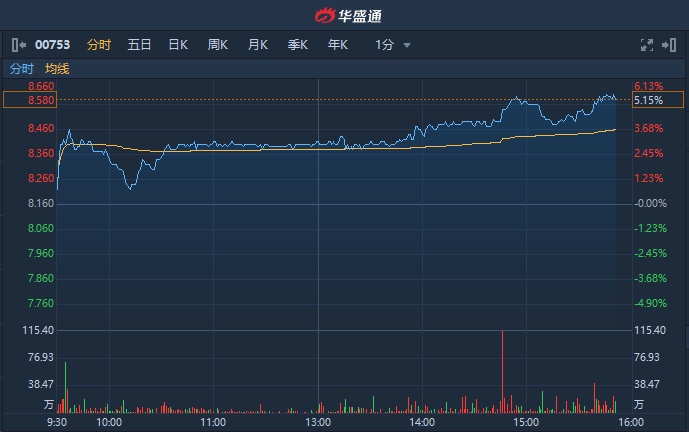Image resolution: width=689 pixels, height=432 pixels.
Task: Click the collapse-right panel icon
Action: [x=669, y=45]
